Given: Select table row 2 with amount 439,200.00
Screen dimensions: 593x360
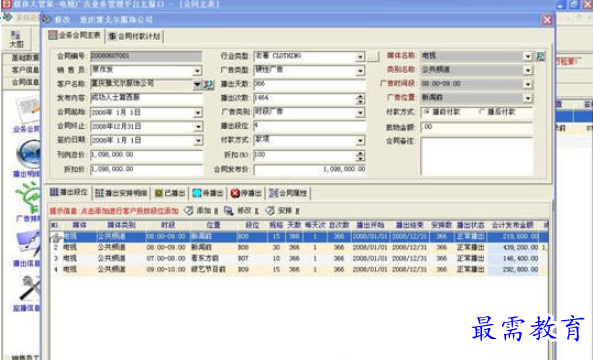Looking at the screenshot, I should coord(299,248).
